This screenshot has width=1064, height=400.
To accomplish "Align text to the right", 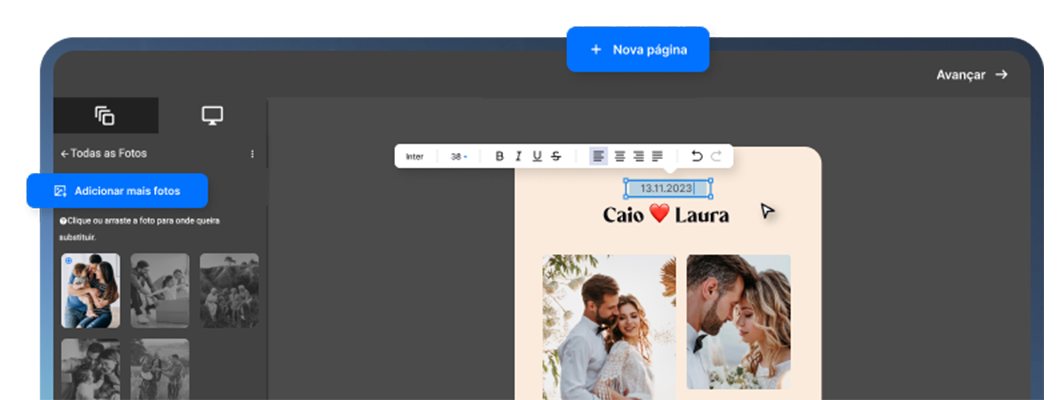I will (638, 156).
